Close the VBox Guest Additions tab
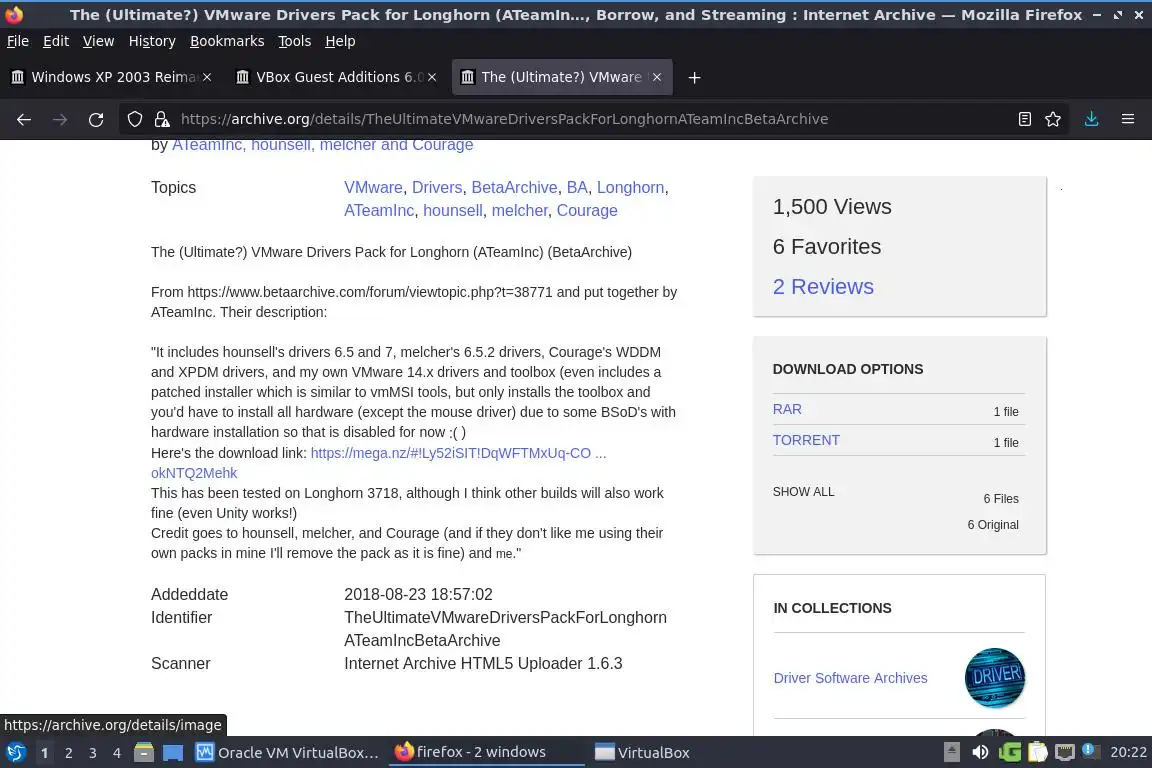Viewport: 1152px width, 768px height. (432, 77)
